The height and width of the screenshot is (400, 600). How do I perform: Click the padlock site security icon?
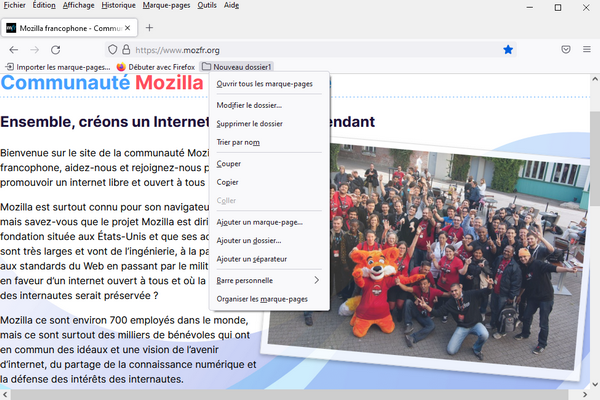(x=126, y=50)
